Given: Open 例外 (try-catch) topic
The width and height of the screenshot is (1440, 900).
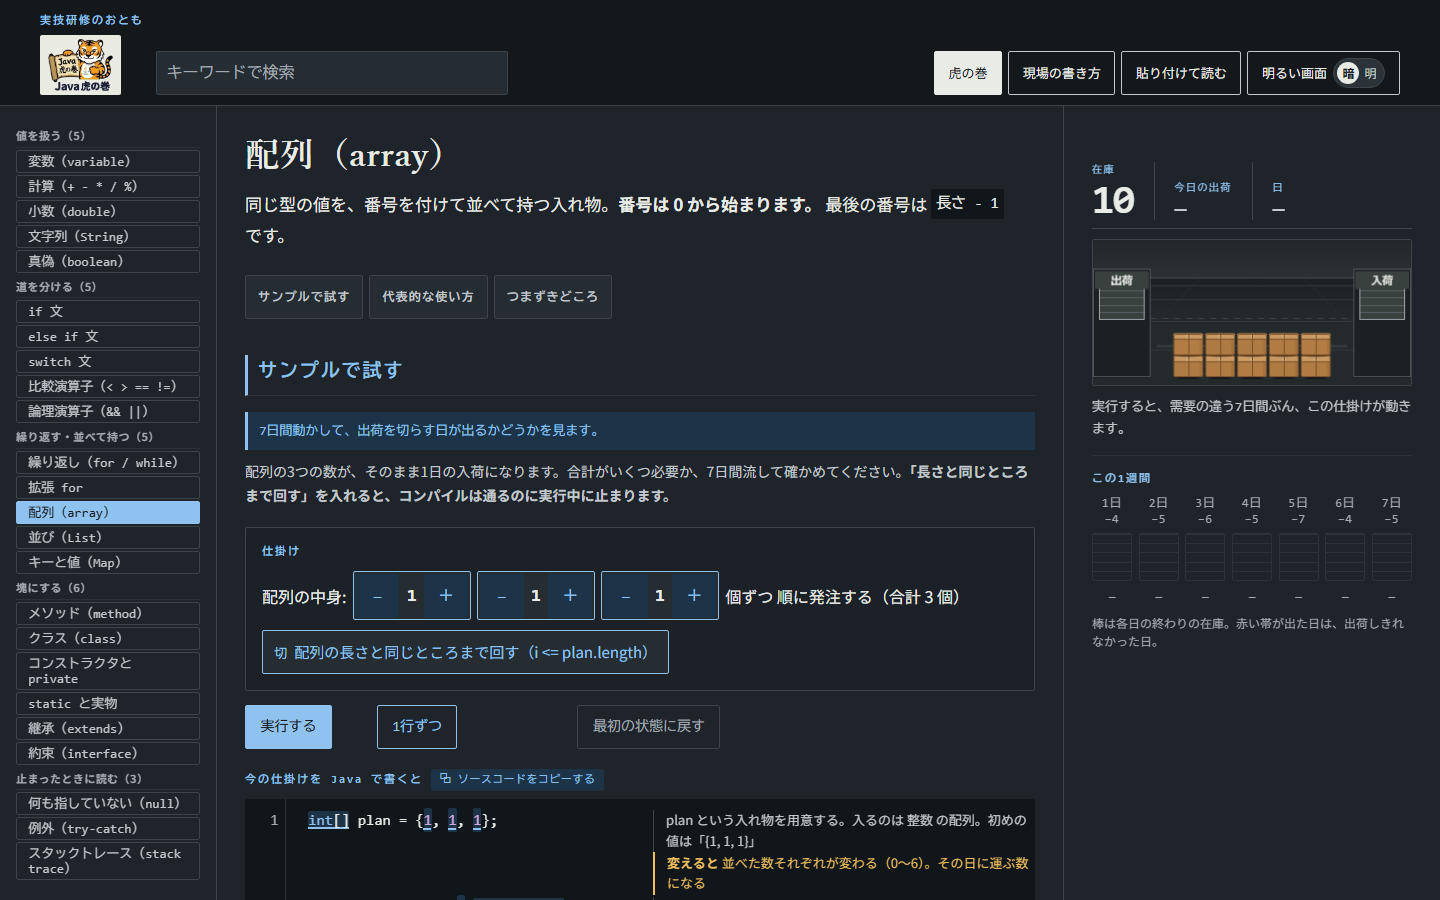Looking at the screenshot, I should tap(108, 828).
